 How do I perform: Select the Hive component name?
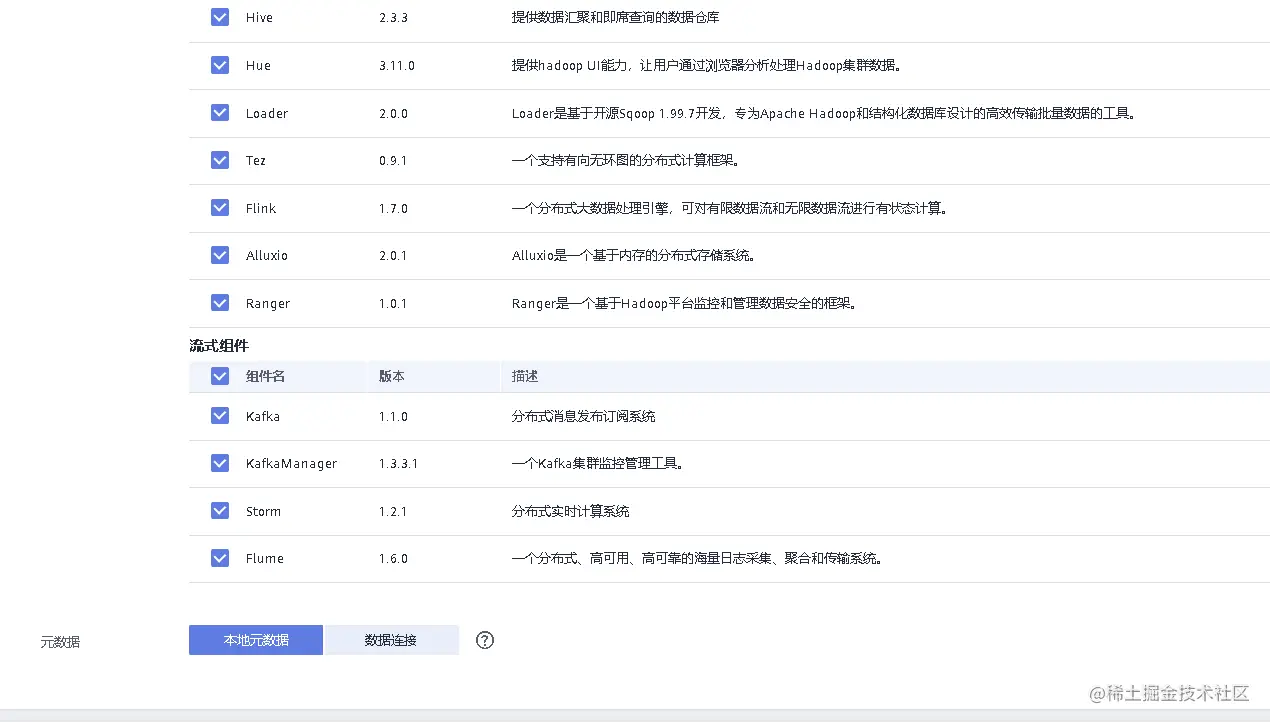[259, 18]
